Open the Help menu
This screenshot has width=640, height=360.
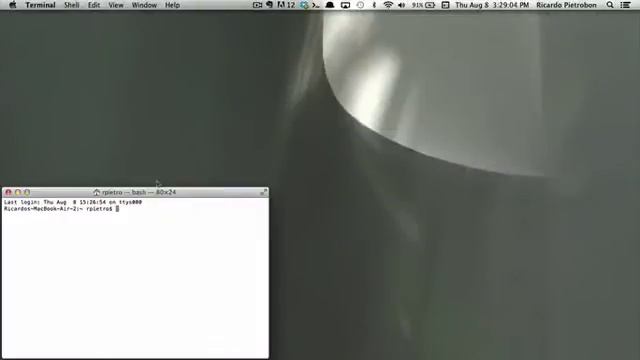tap(172, 5)
